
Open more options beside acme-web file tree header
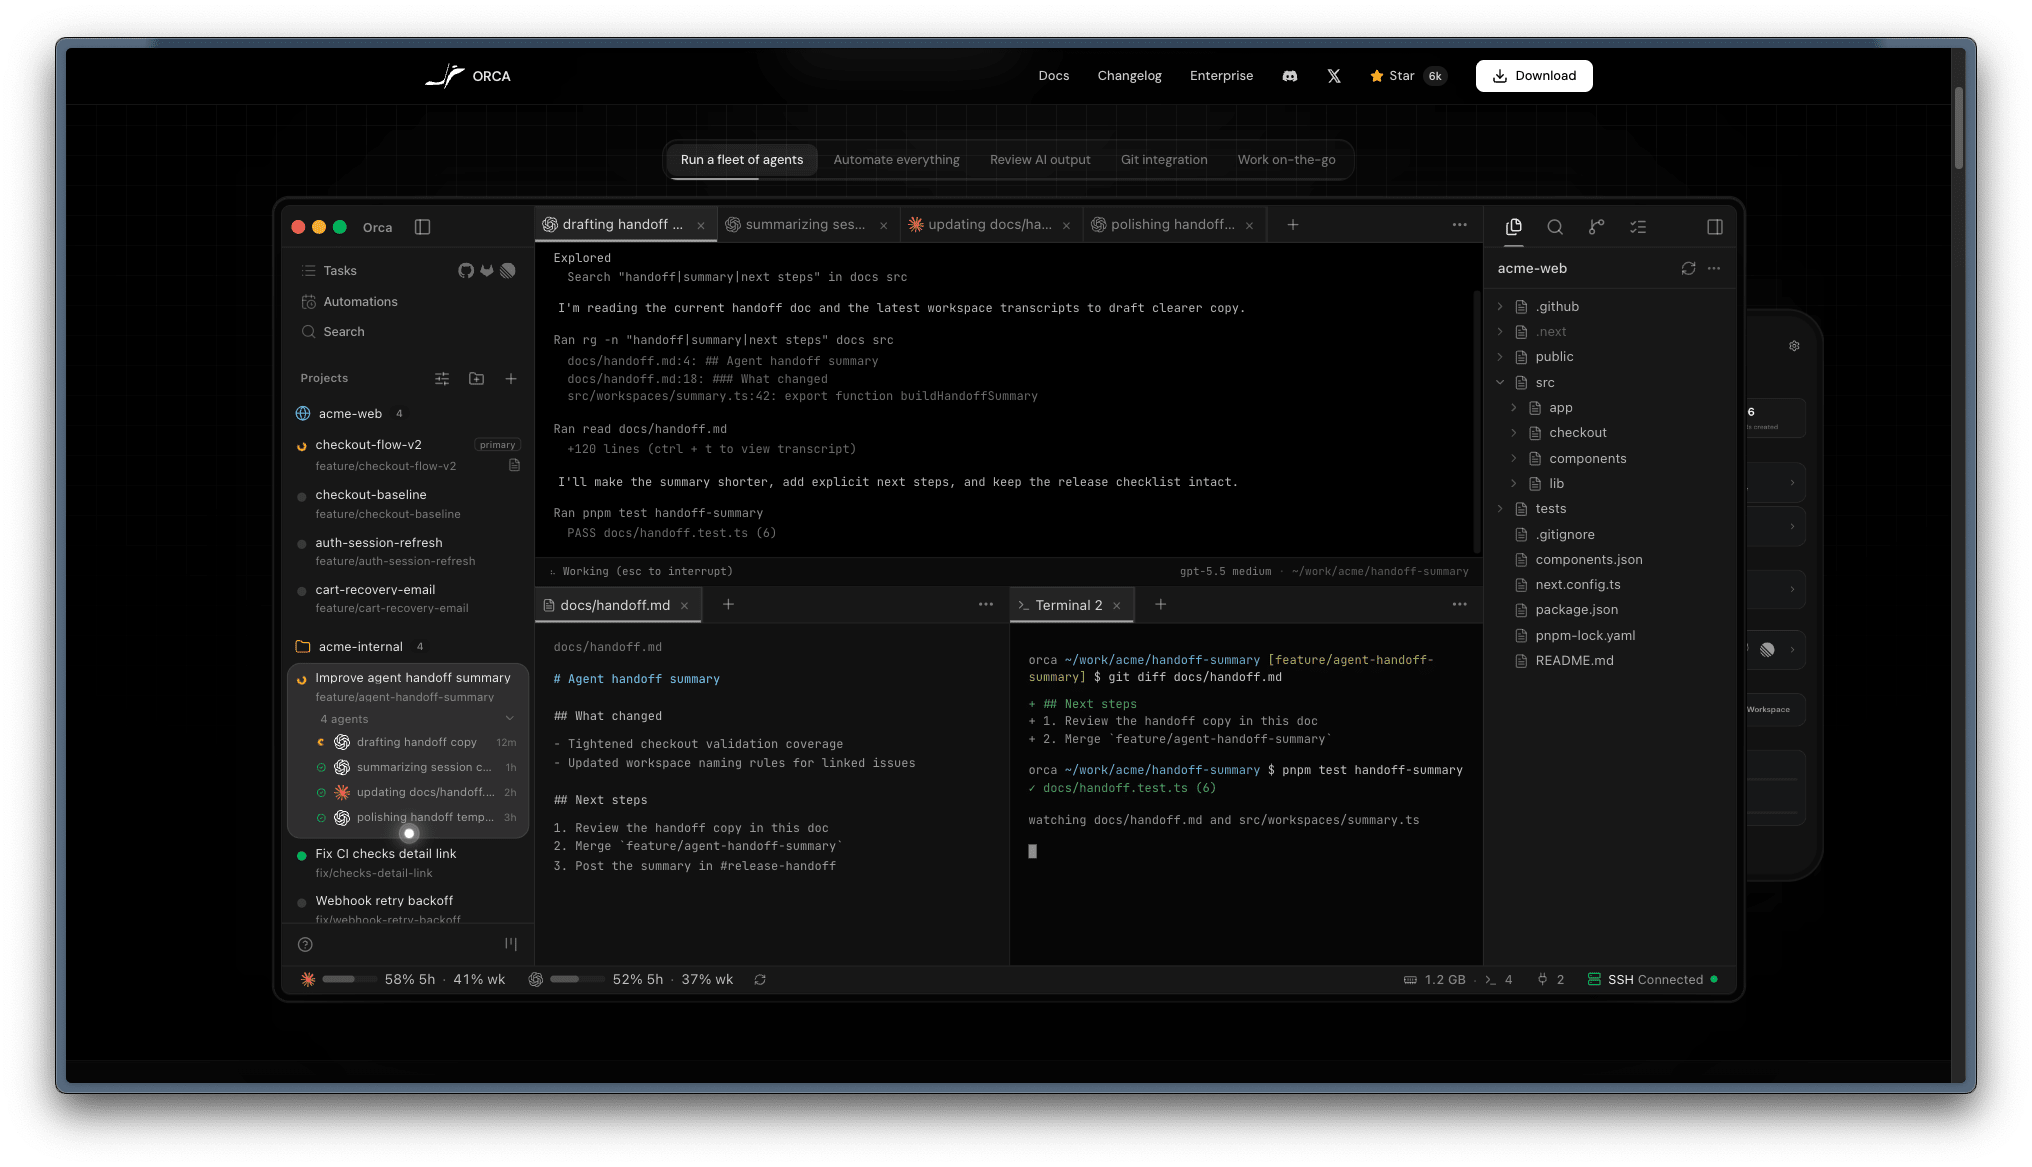coord(1714,269)
